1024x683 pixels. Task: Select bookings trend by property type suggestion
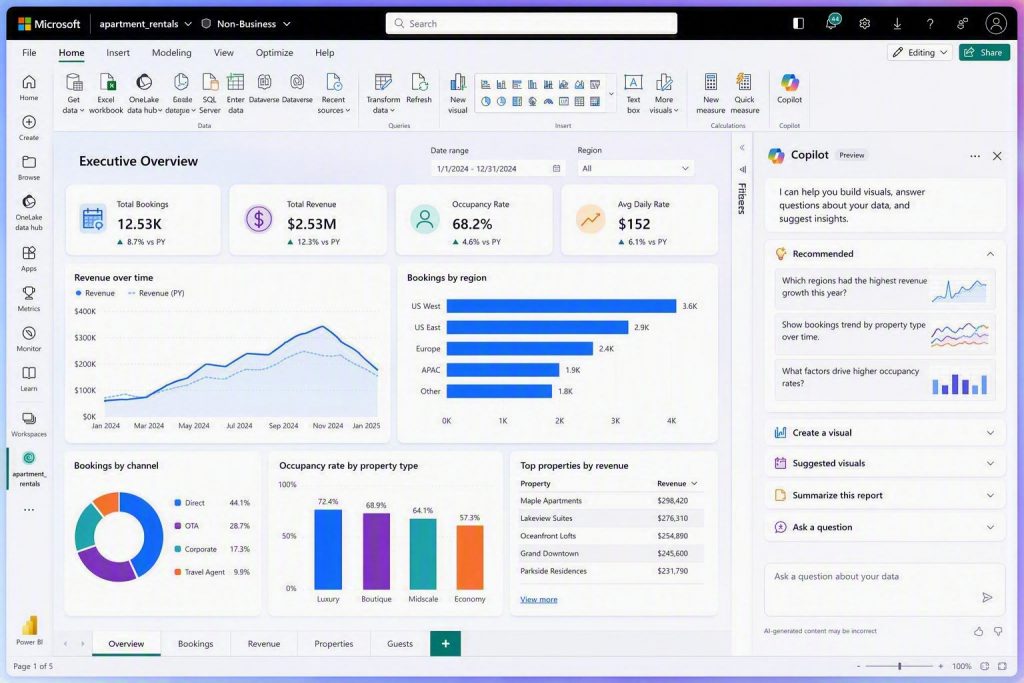click(885, 332)
